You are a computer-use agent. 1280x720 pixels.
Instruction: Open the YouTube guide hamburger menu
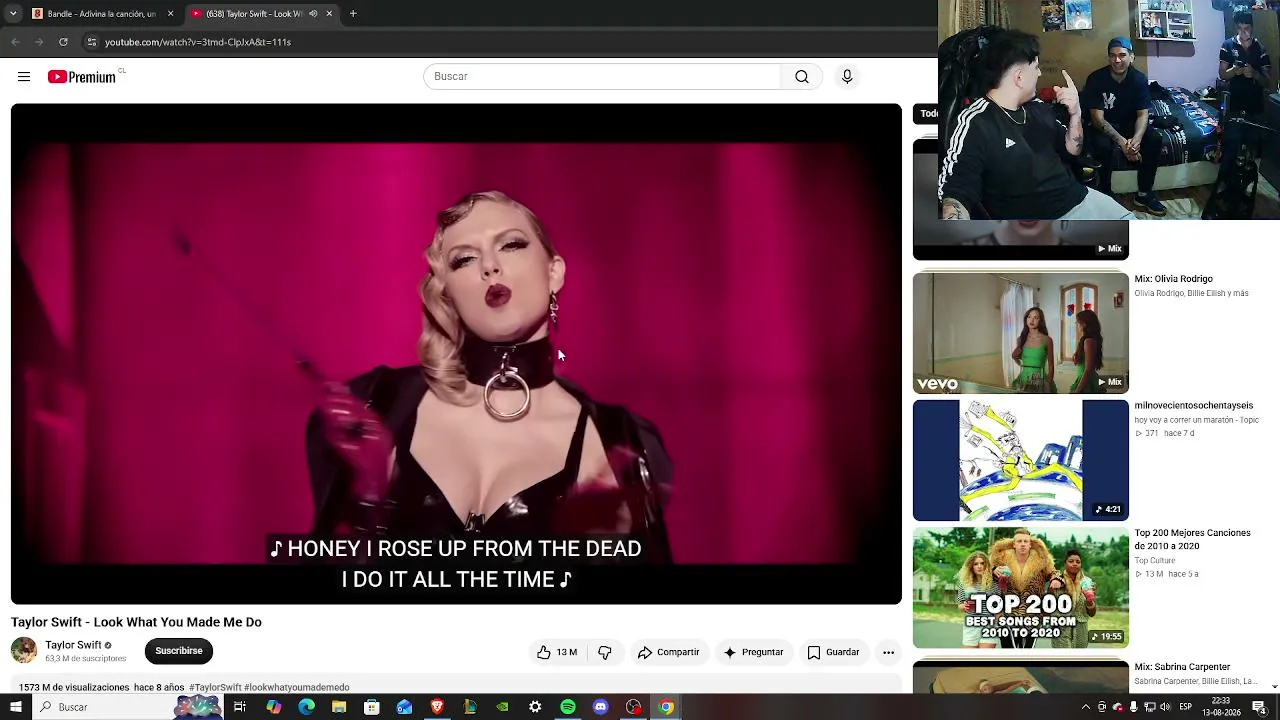pos(24,77)
